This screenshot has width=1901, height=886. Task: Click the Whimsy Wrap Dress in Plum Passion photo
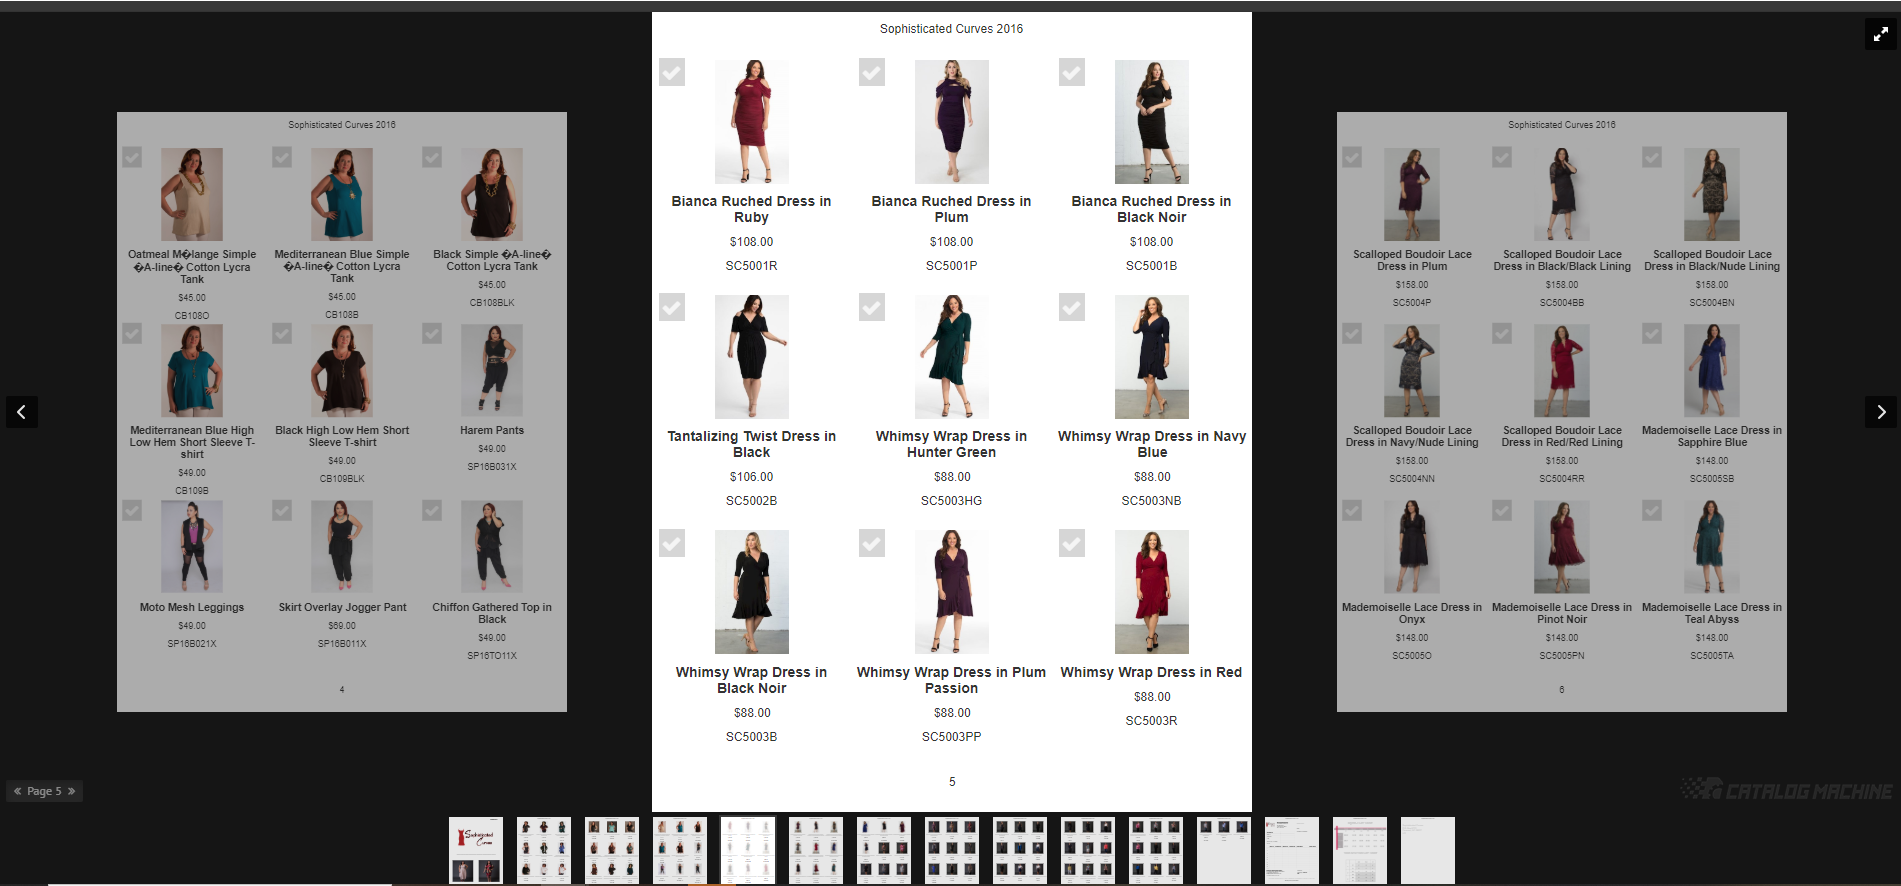point(952,592)
